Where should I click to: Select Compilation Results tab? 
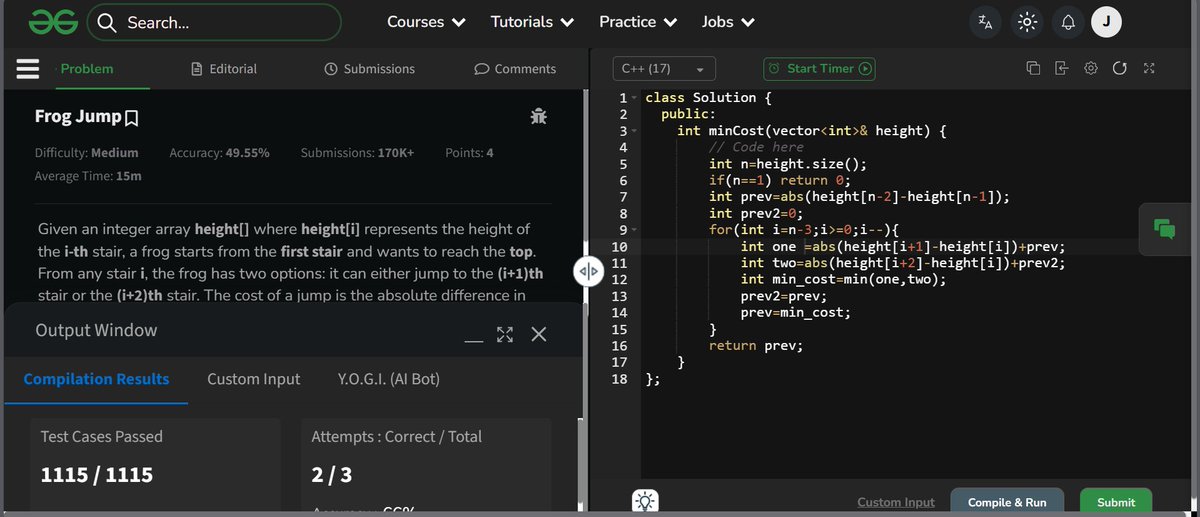96,379
